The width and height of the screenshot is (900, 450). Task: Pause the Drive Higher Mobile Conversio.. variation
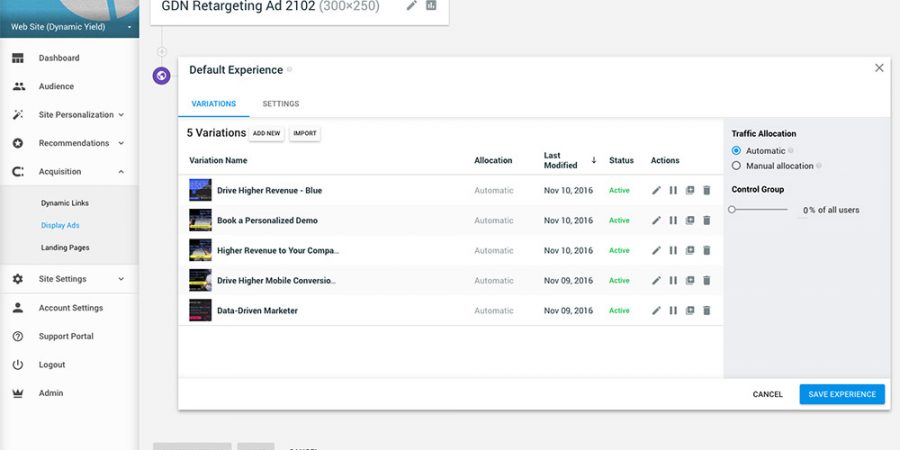pos(673,281)
